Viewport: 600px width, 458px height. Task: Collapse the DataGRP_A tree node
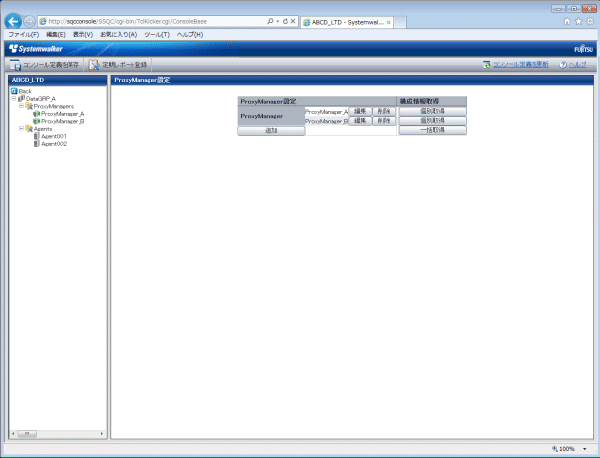coord(14,98)
